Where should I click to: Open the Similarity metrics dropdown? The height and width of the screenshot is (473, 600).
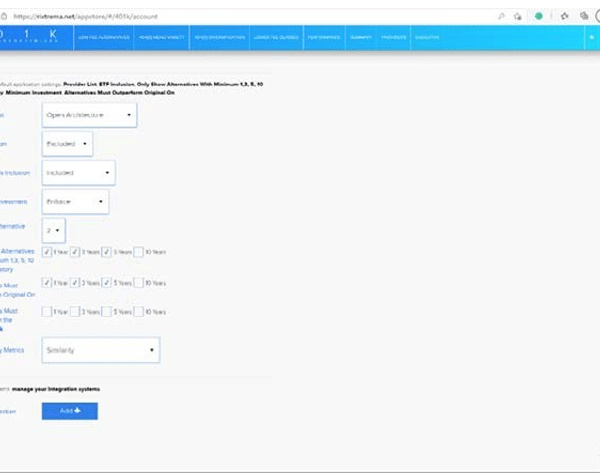coord(101,350)
